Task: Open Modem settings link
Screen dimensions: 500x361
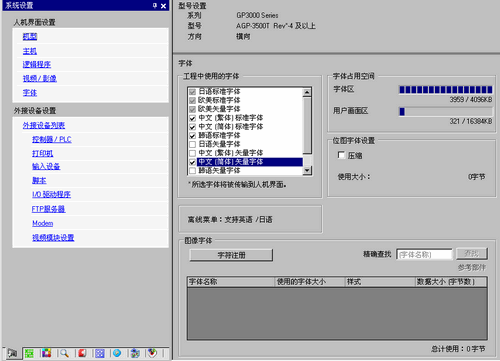Action: (42, 223)
